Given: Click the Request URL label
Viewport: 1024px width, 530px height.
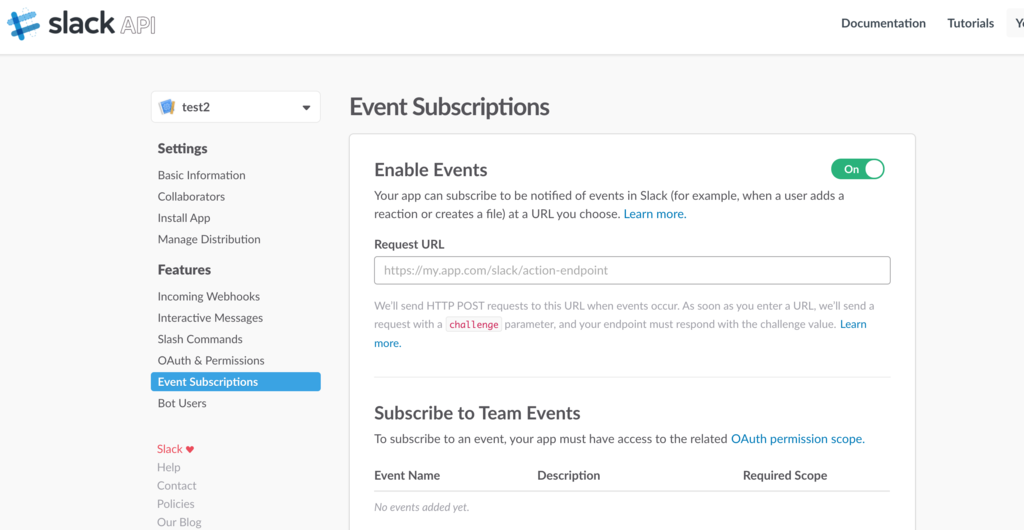Looking at the screenshot, I should click(409, 245).
